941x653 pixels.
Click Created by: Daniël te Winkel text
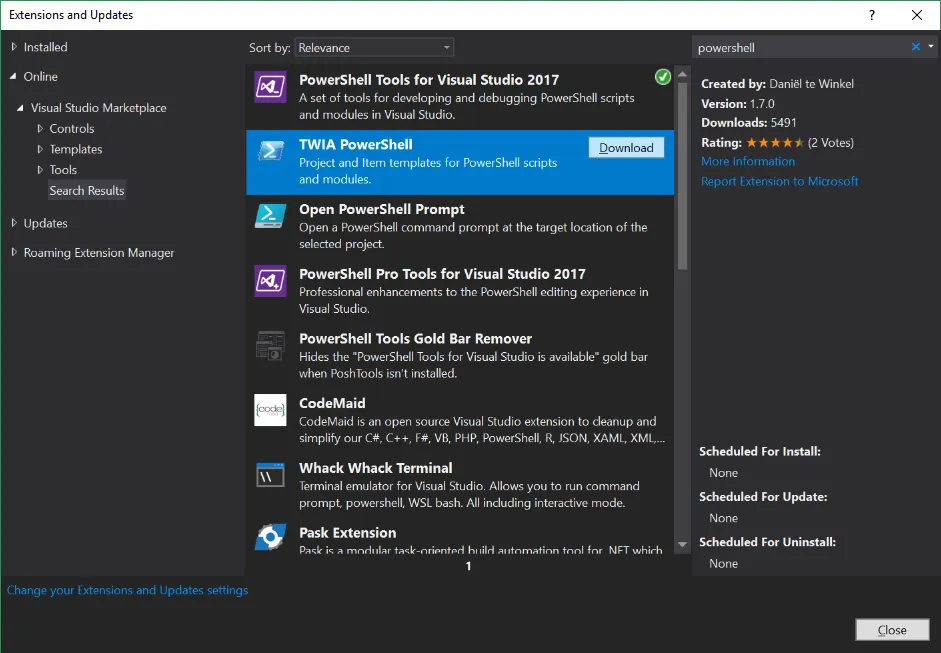click(x=777, y=84)
